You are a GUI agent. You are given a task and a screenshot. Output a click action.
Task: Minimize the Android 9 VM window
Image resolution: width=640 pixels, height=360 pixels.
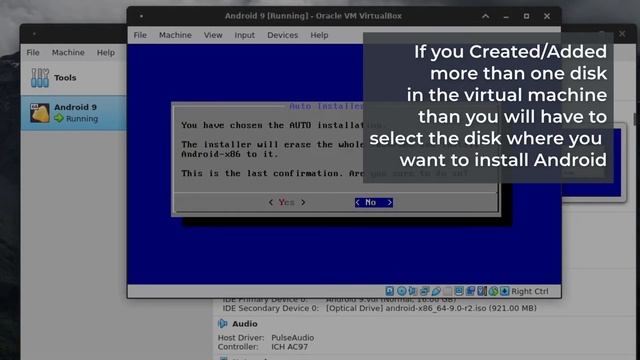tap(506, 16)
